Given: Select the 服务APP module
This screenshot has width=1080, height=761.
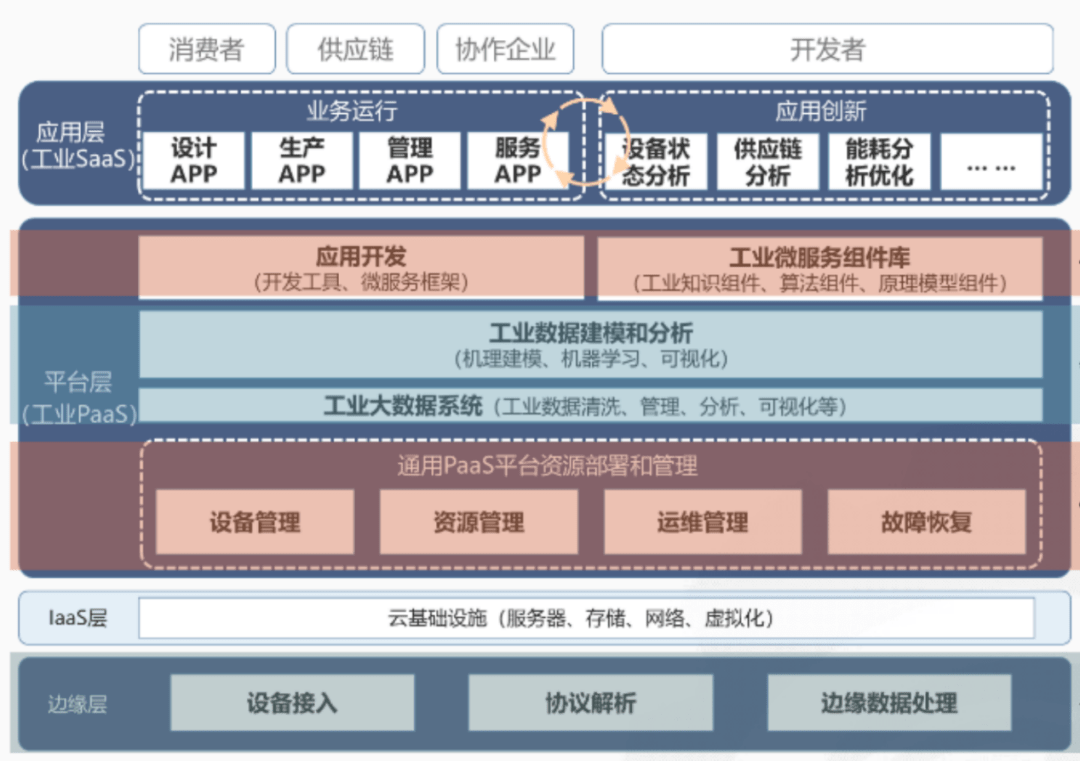Looking at the screenshot, I should click(x=517, y=161).
